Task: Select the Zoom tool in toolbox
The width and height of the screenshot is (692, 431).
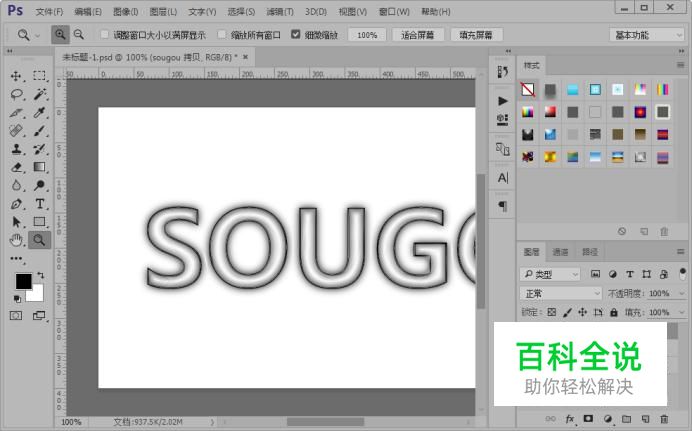Action: pos(39,240)
